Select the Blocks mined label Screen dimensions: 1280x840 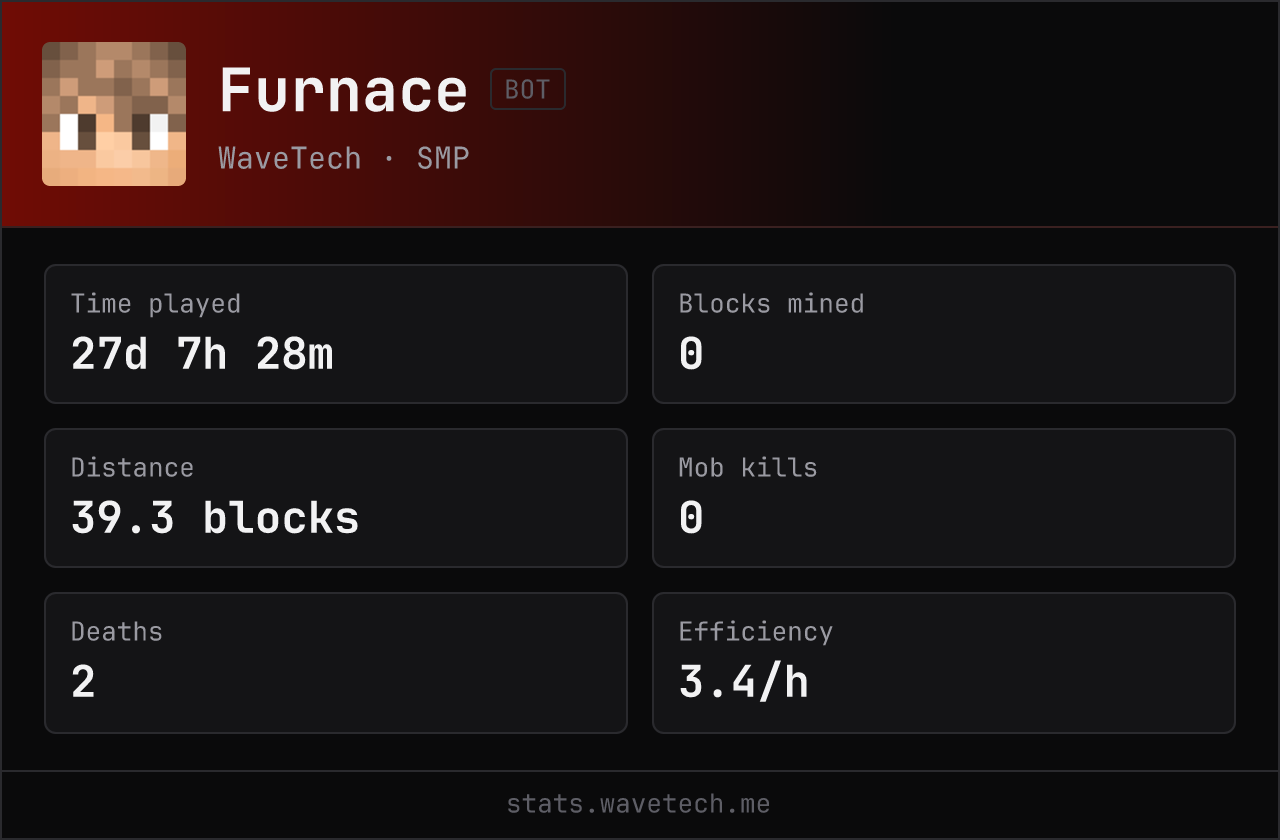(x=771, y=304)
